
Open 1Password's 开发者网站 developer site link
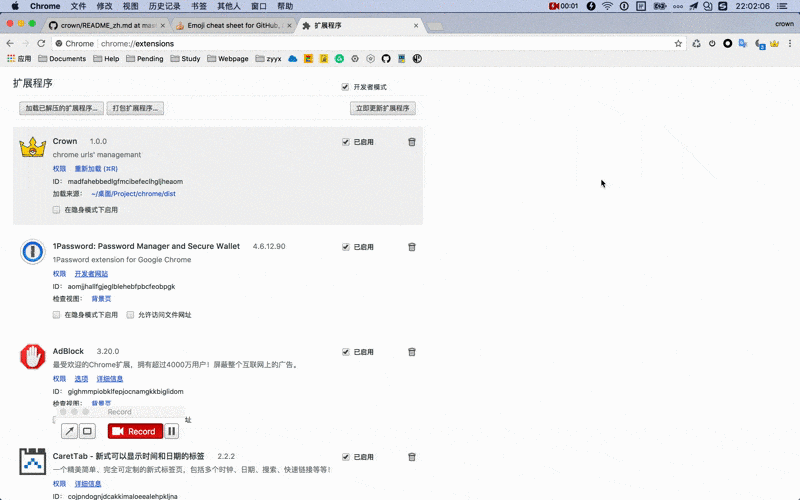[x=91, y=273]
